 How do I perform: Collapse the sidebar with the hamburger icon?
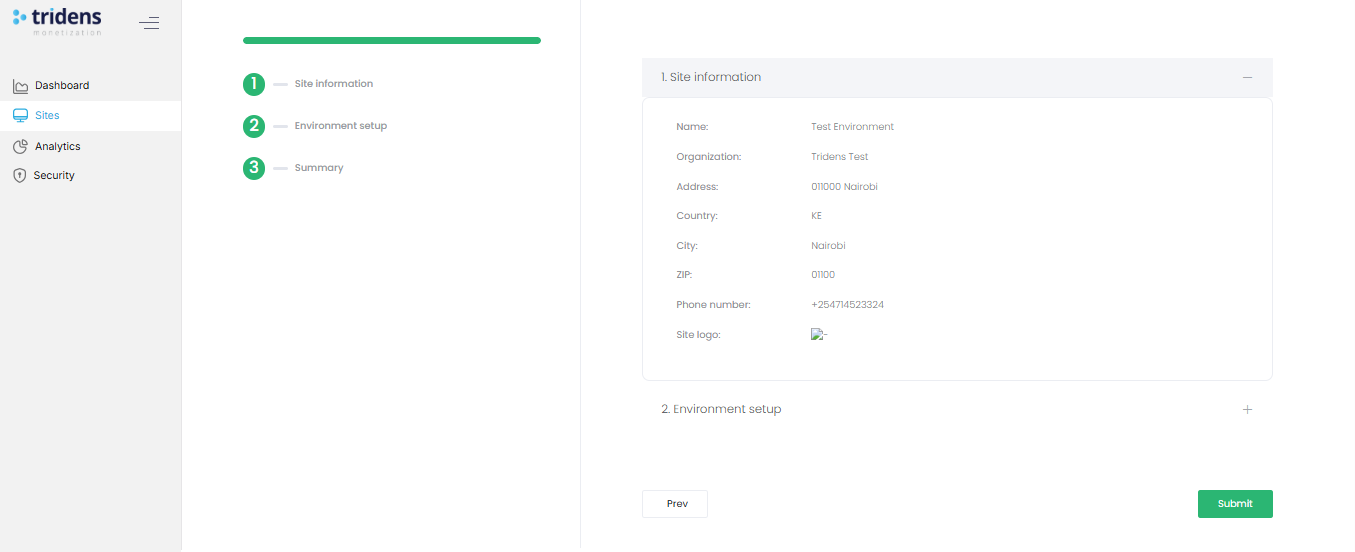149,23
